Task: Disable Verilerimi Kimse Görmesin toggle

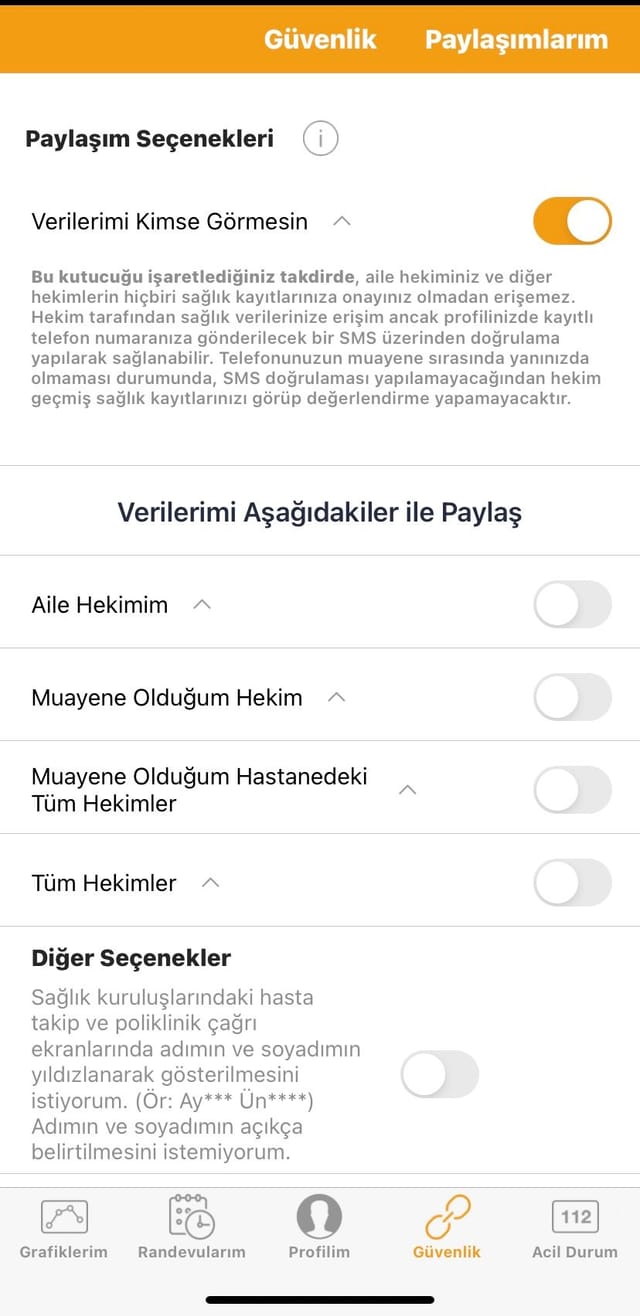Action: (572, 221)
